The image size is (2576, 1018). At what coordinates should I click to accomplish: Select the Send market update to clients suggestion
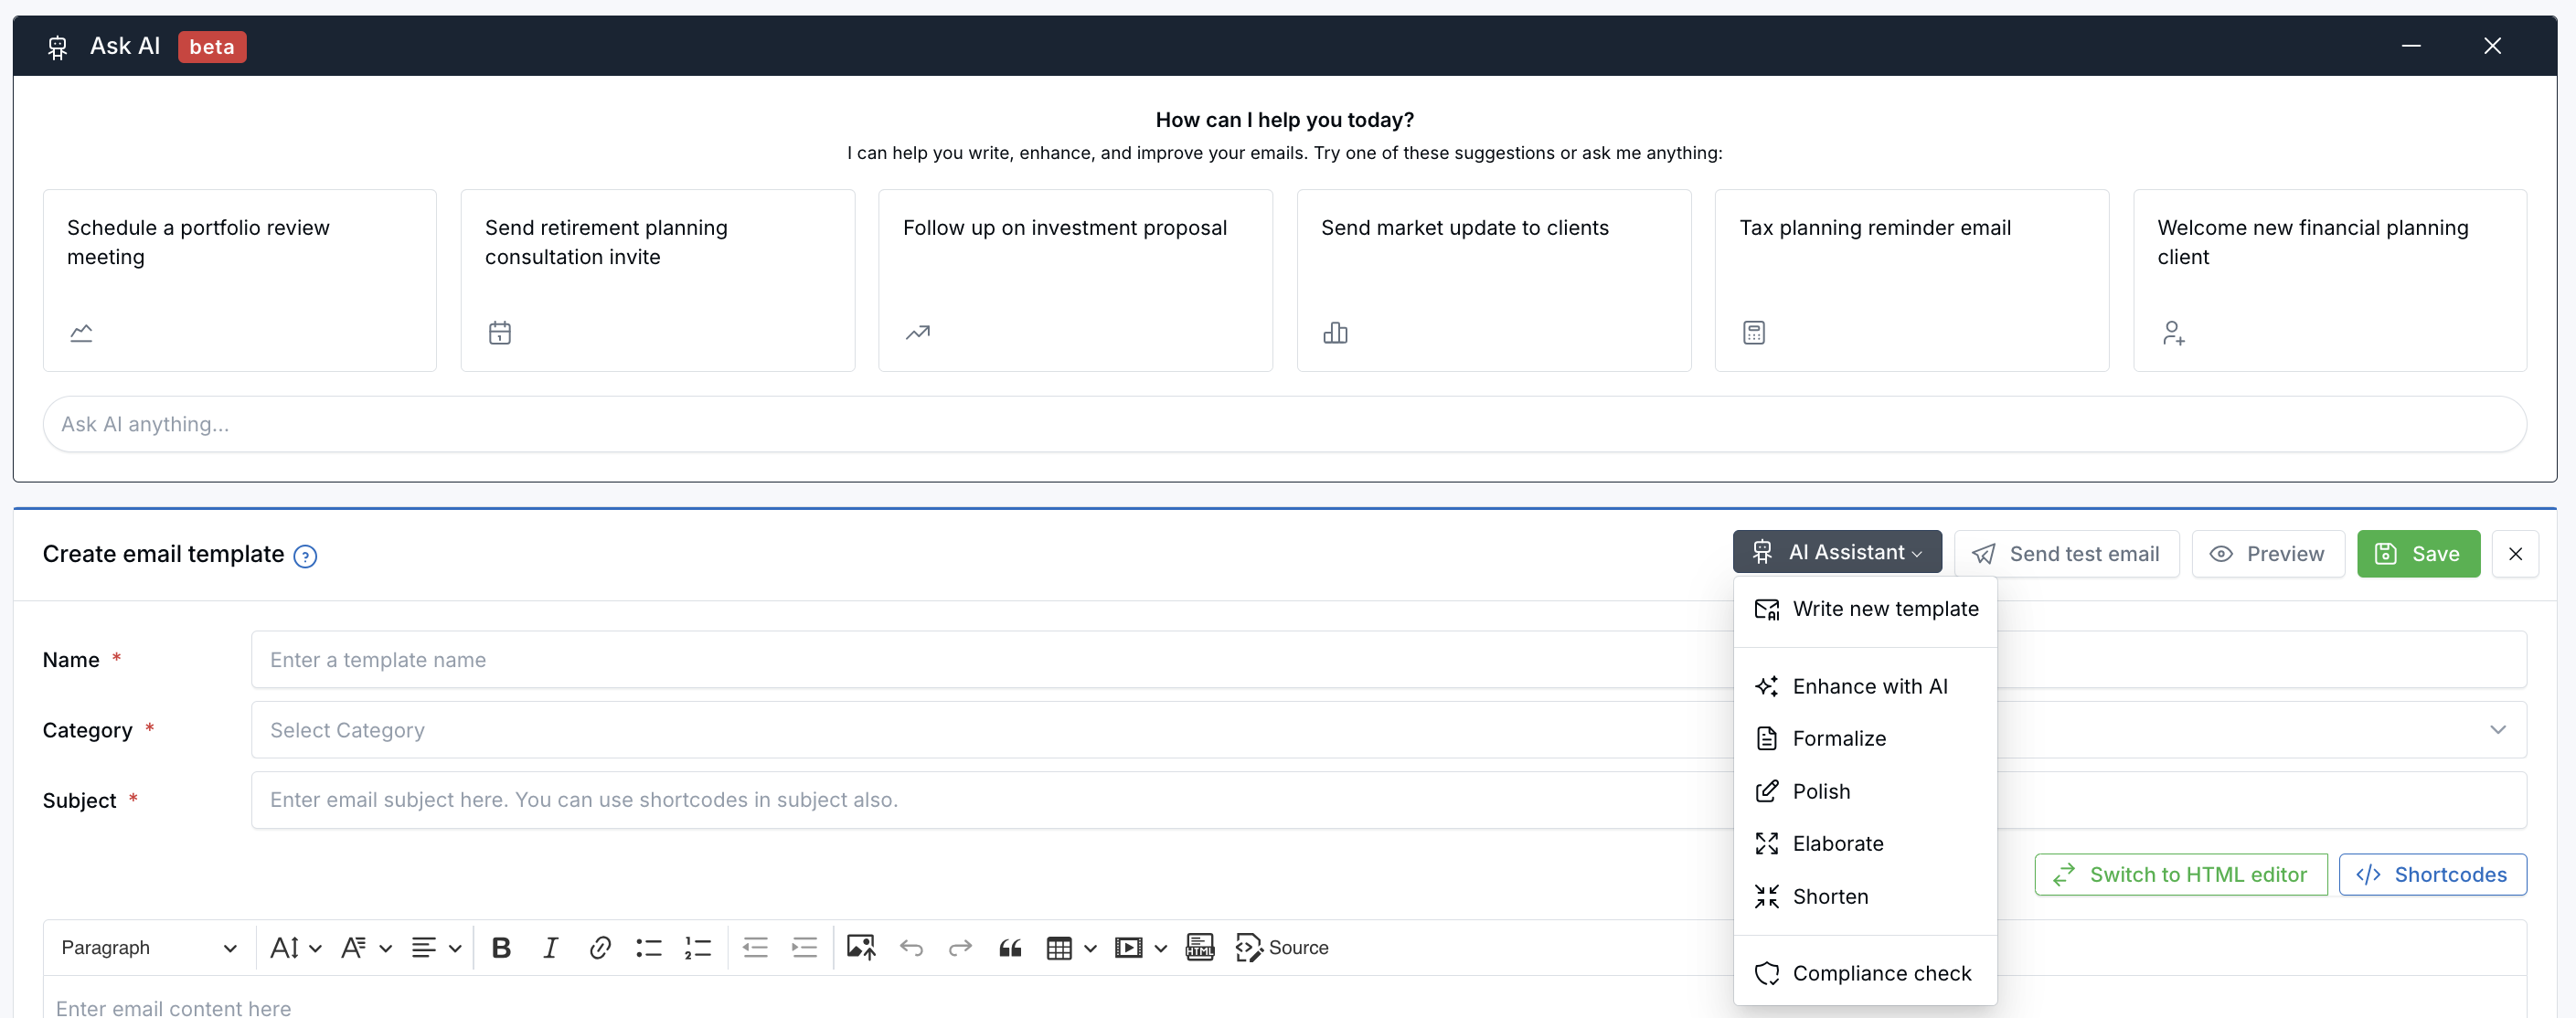(x=1493, y=280)
